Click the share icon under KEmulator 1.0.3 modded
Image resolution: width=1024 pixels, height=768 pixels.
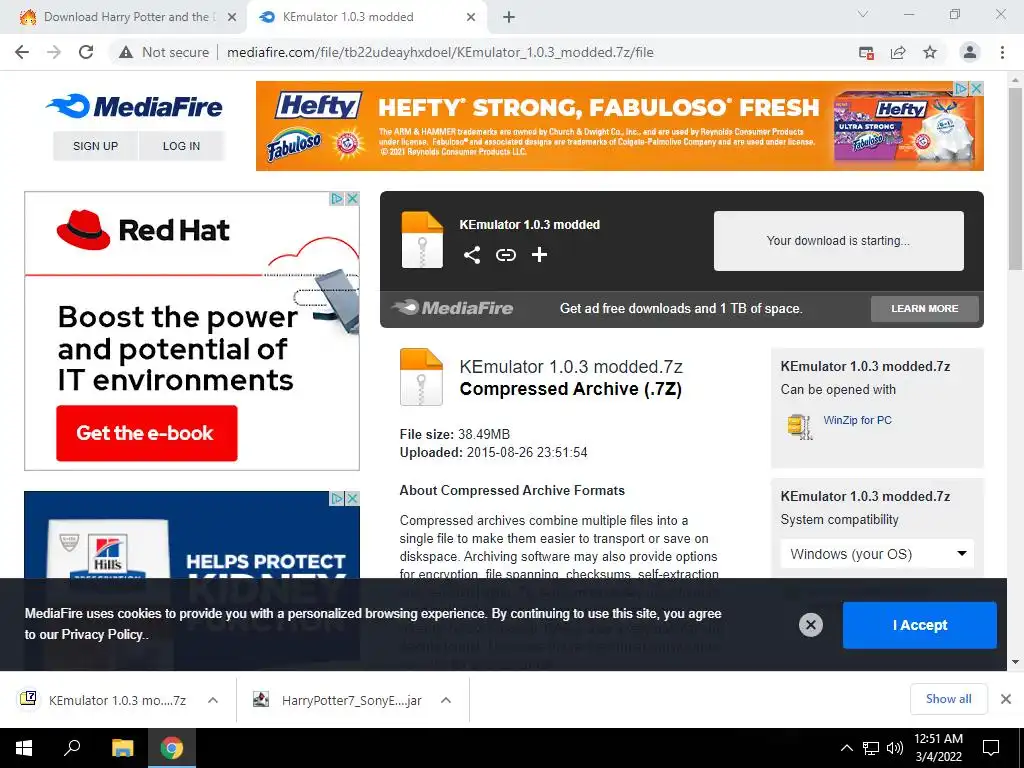point(472,255)
